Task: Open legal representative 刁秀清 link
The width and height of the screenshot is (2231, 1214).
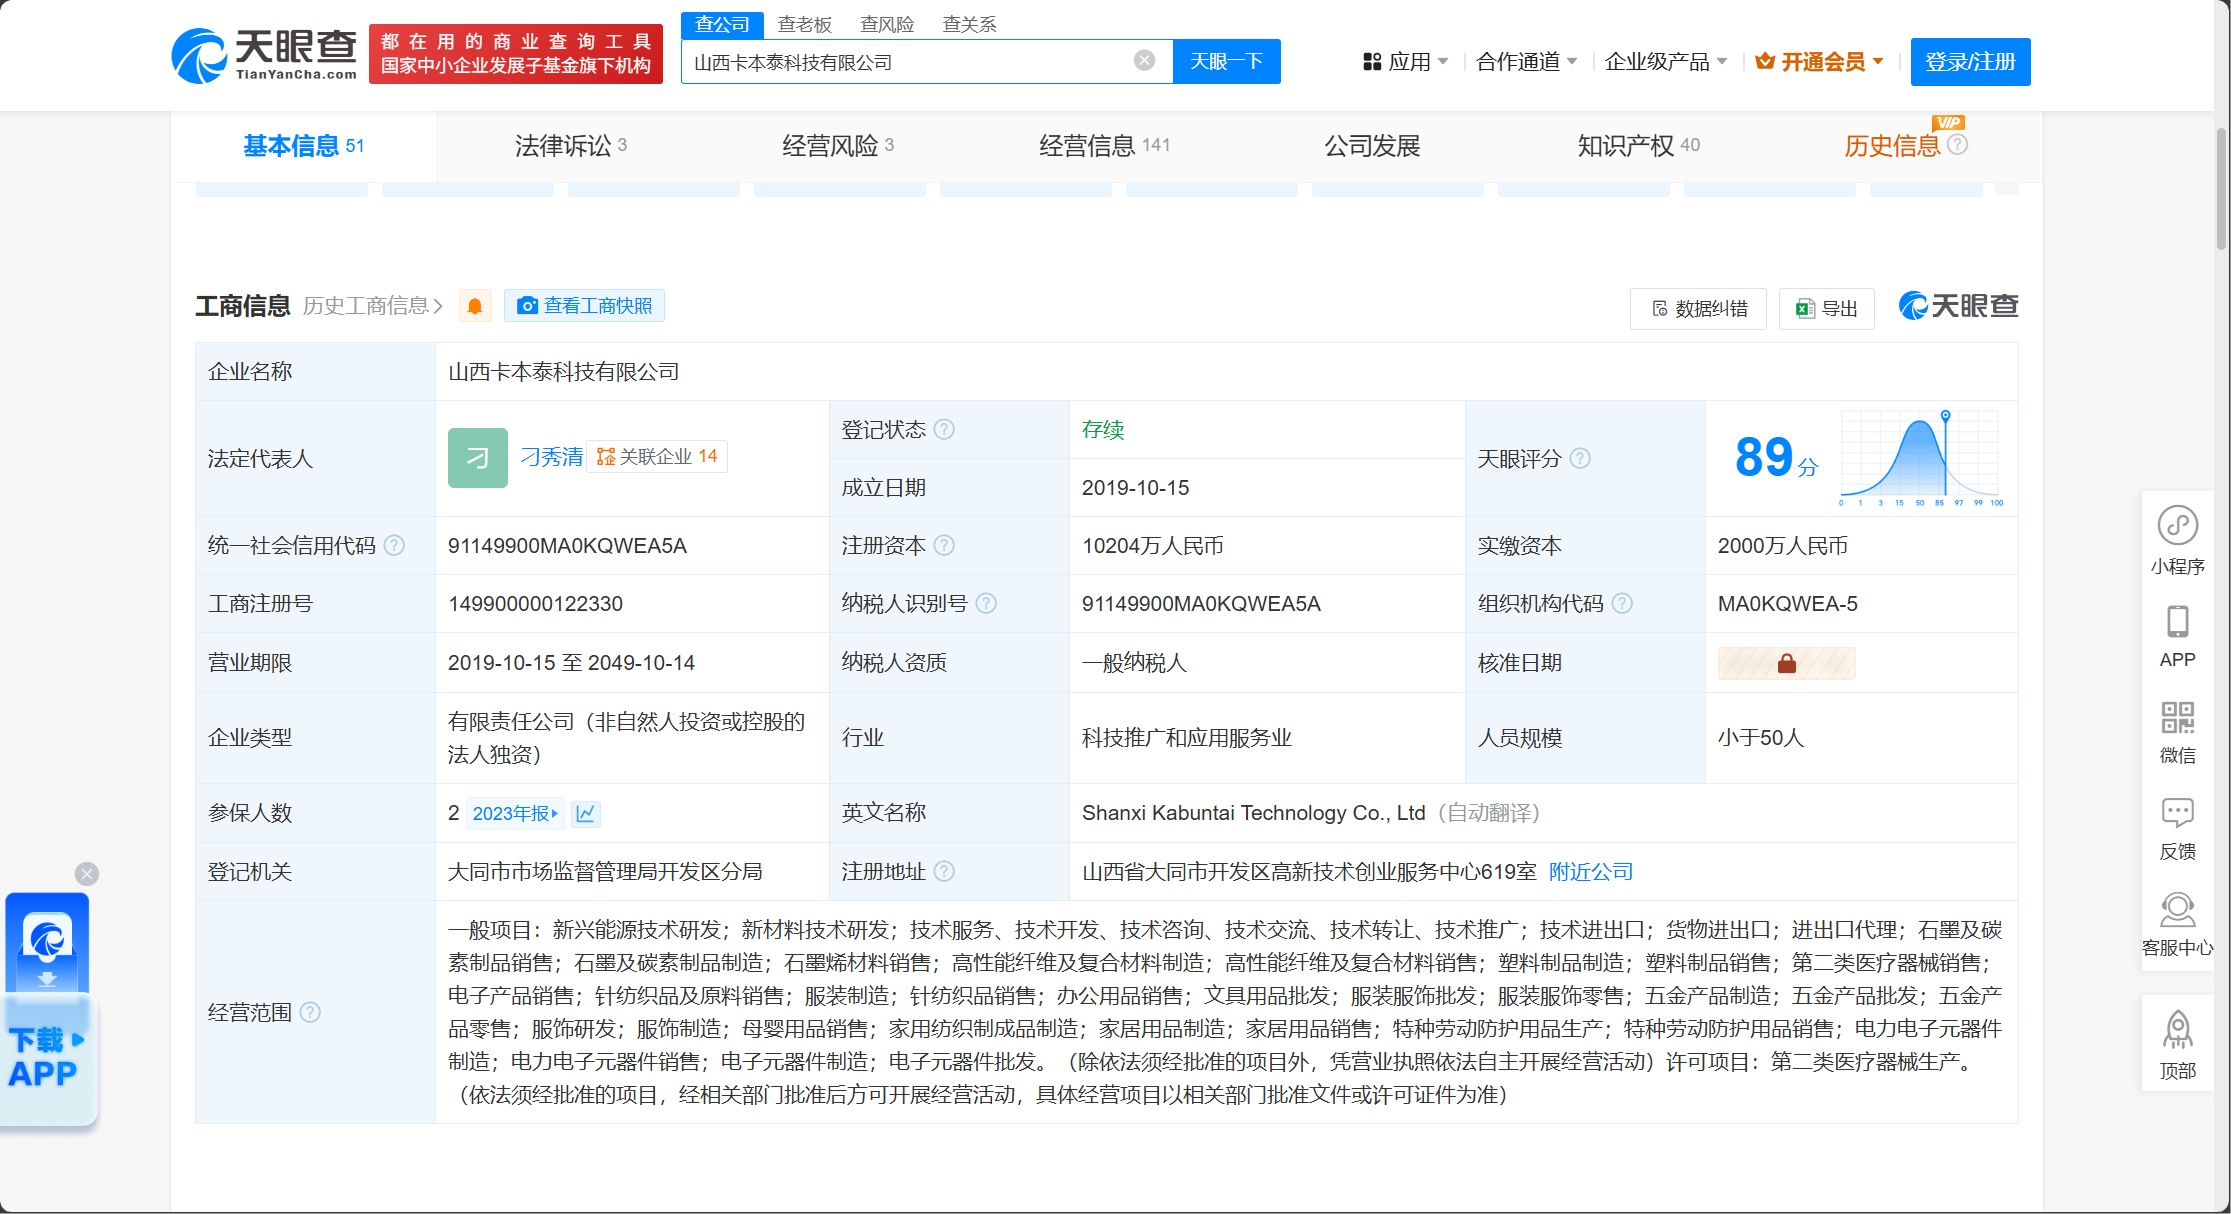Action: click(552, 457)
